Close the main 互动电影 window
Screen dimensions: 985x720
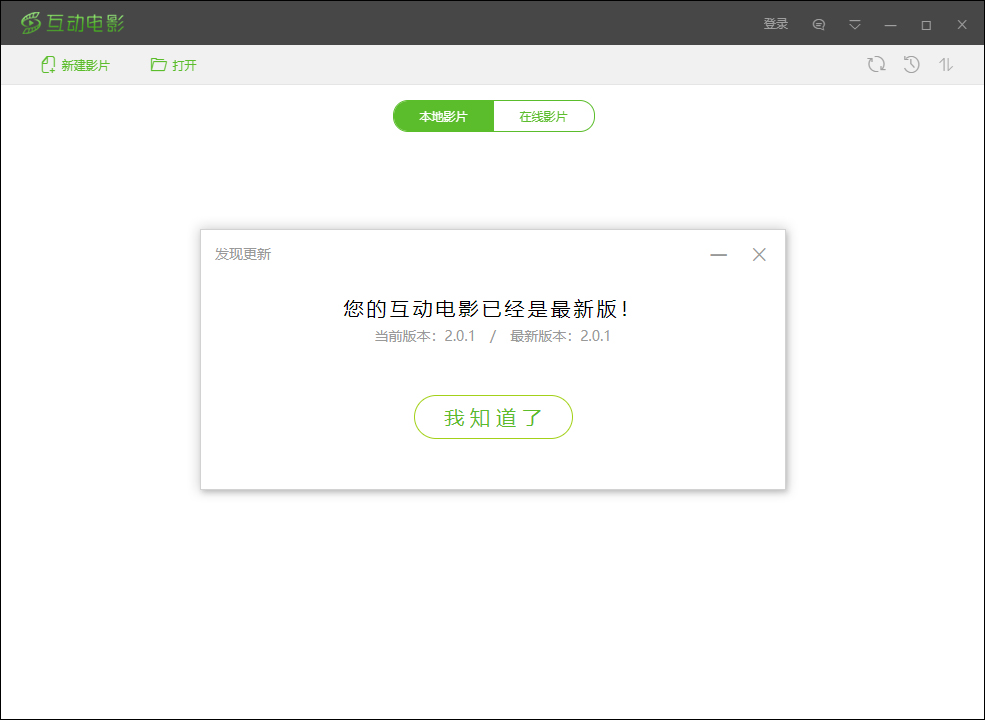(x=962, y=25)
